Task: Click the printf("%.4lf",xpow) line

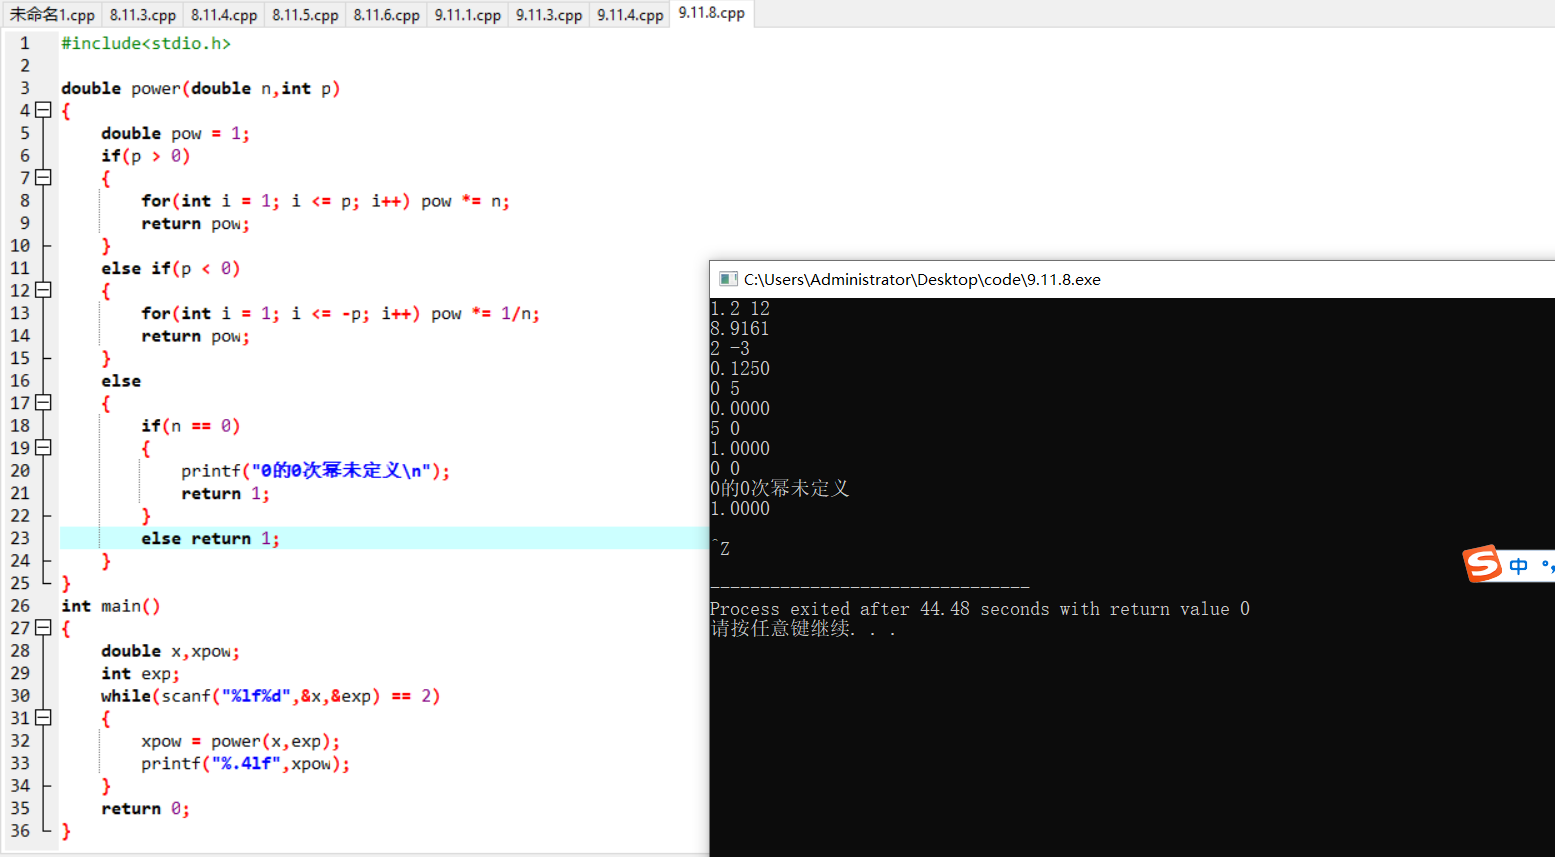Action: point(245,764)
